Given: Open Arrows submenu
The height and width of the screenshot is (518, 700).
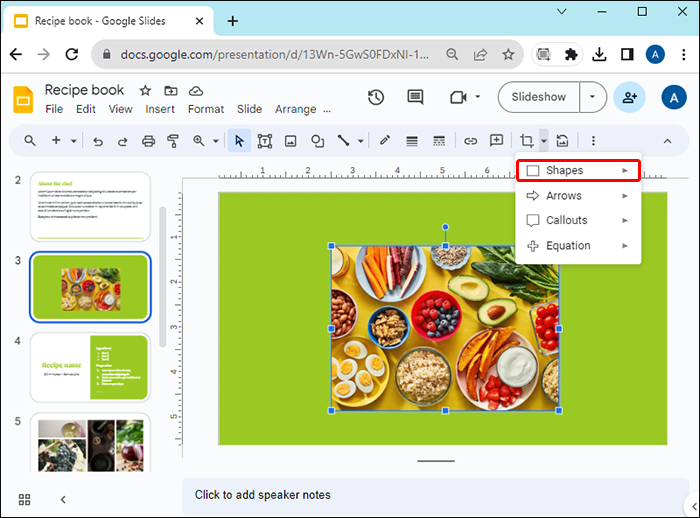Looking at the screenshot, I should point(578,196).
